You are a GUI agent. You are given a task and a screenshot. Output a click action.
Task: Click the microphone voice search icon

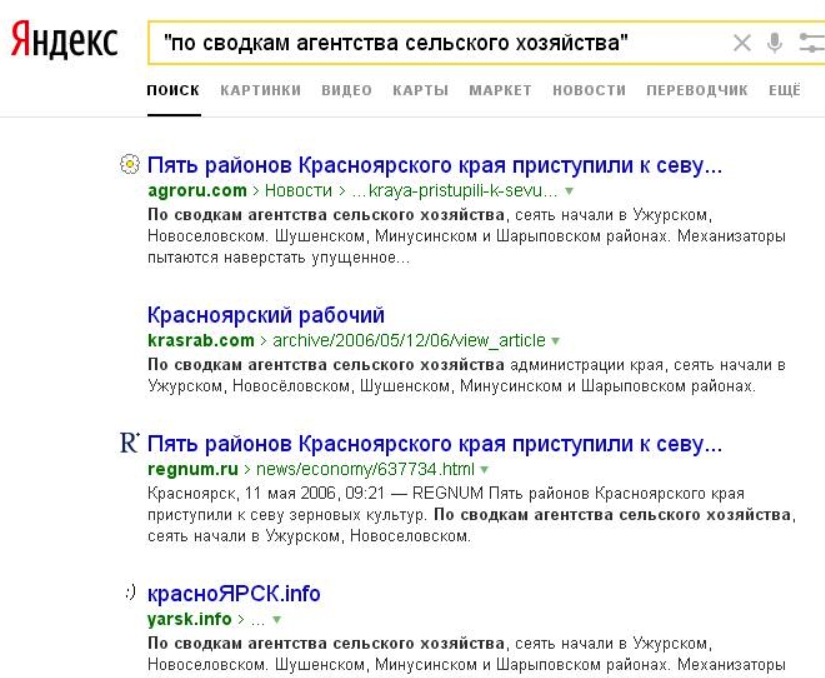[773, 44]
